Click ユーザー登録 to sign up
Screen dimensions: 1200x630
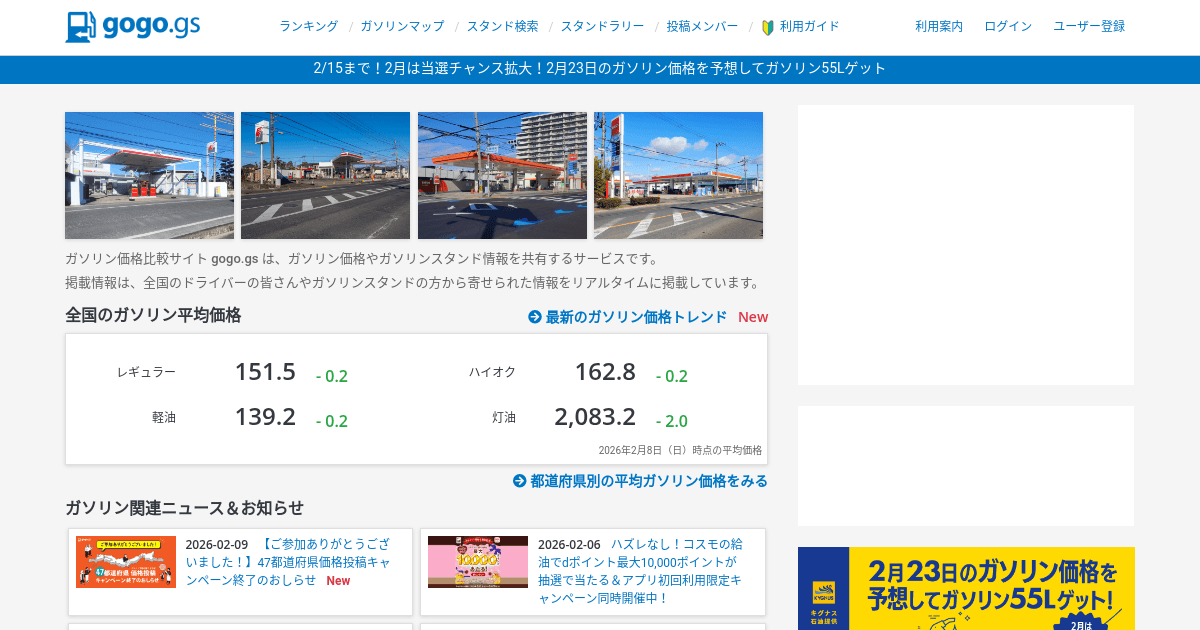coord(1089,27)
